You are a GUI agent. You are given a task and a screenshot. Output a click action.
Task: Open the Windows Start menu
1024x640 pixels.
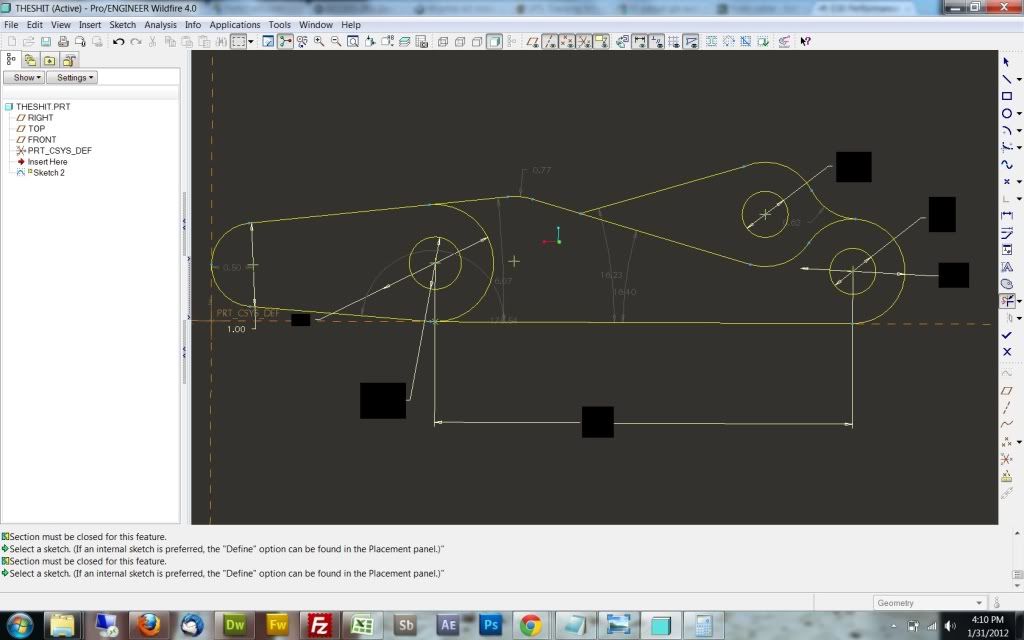pyautogui.click(x=20, y=625)
